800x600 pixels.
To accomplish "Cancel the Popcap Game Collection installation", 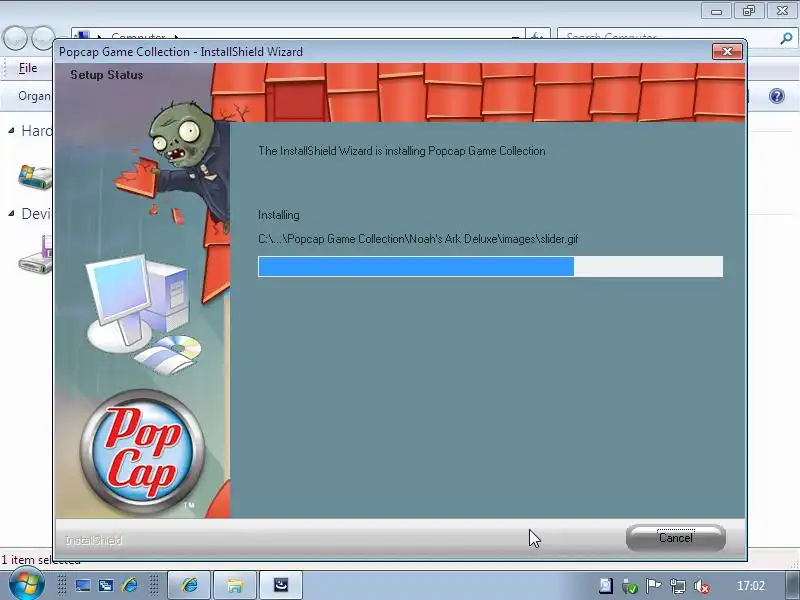I will (676, 538).
